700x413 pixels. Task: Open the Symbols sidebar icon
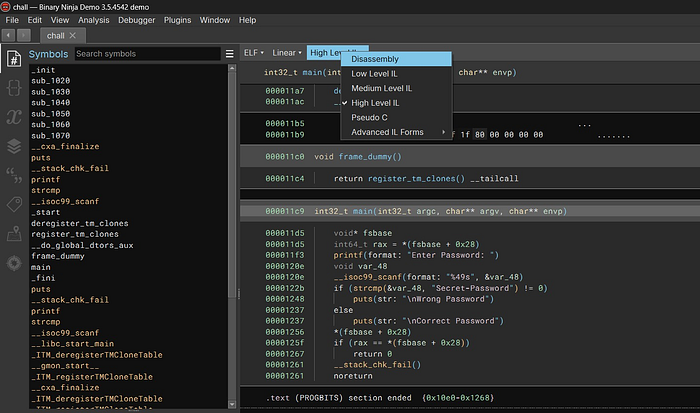[14, 58]
